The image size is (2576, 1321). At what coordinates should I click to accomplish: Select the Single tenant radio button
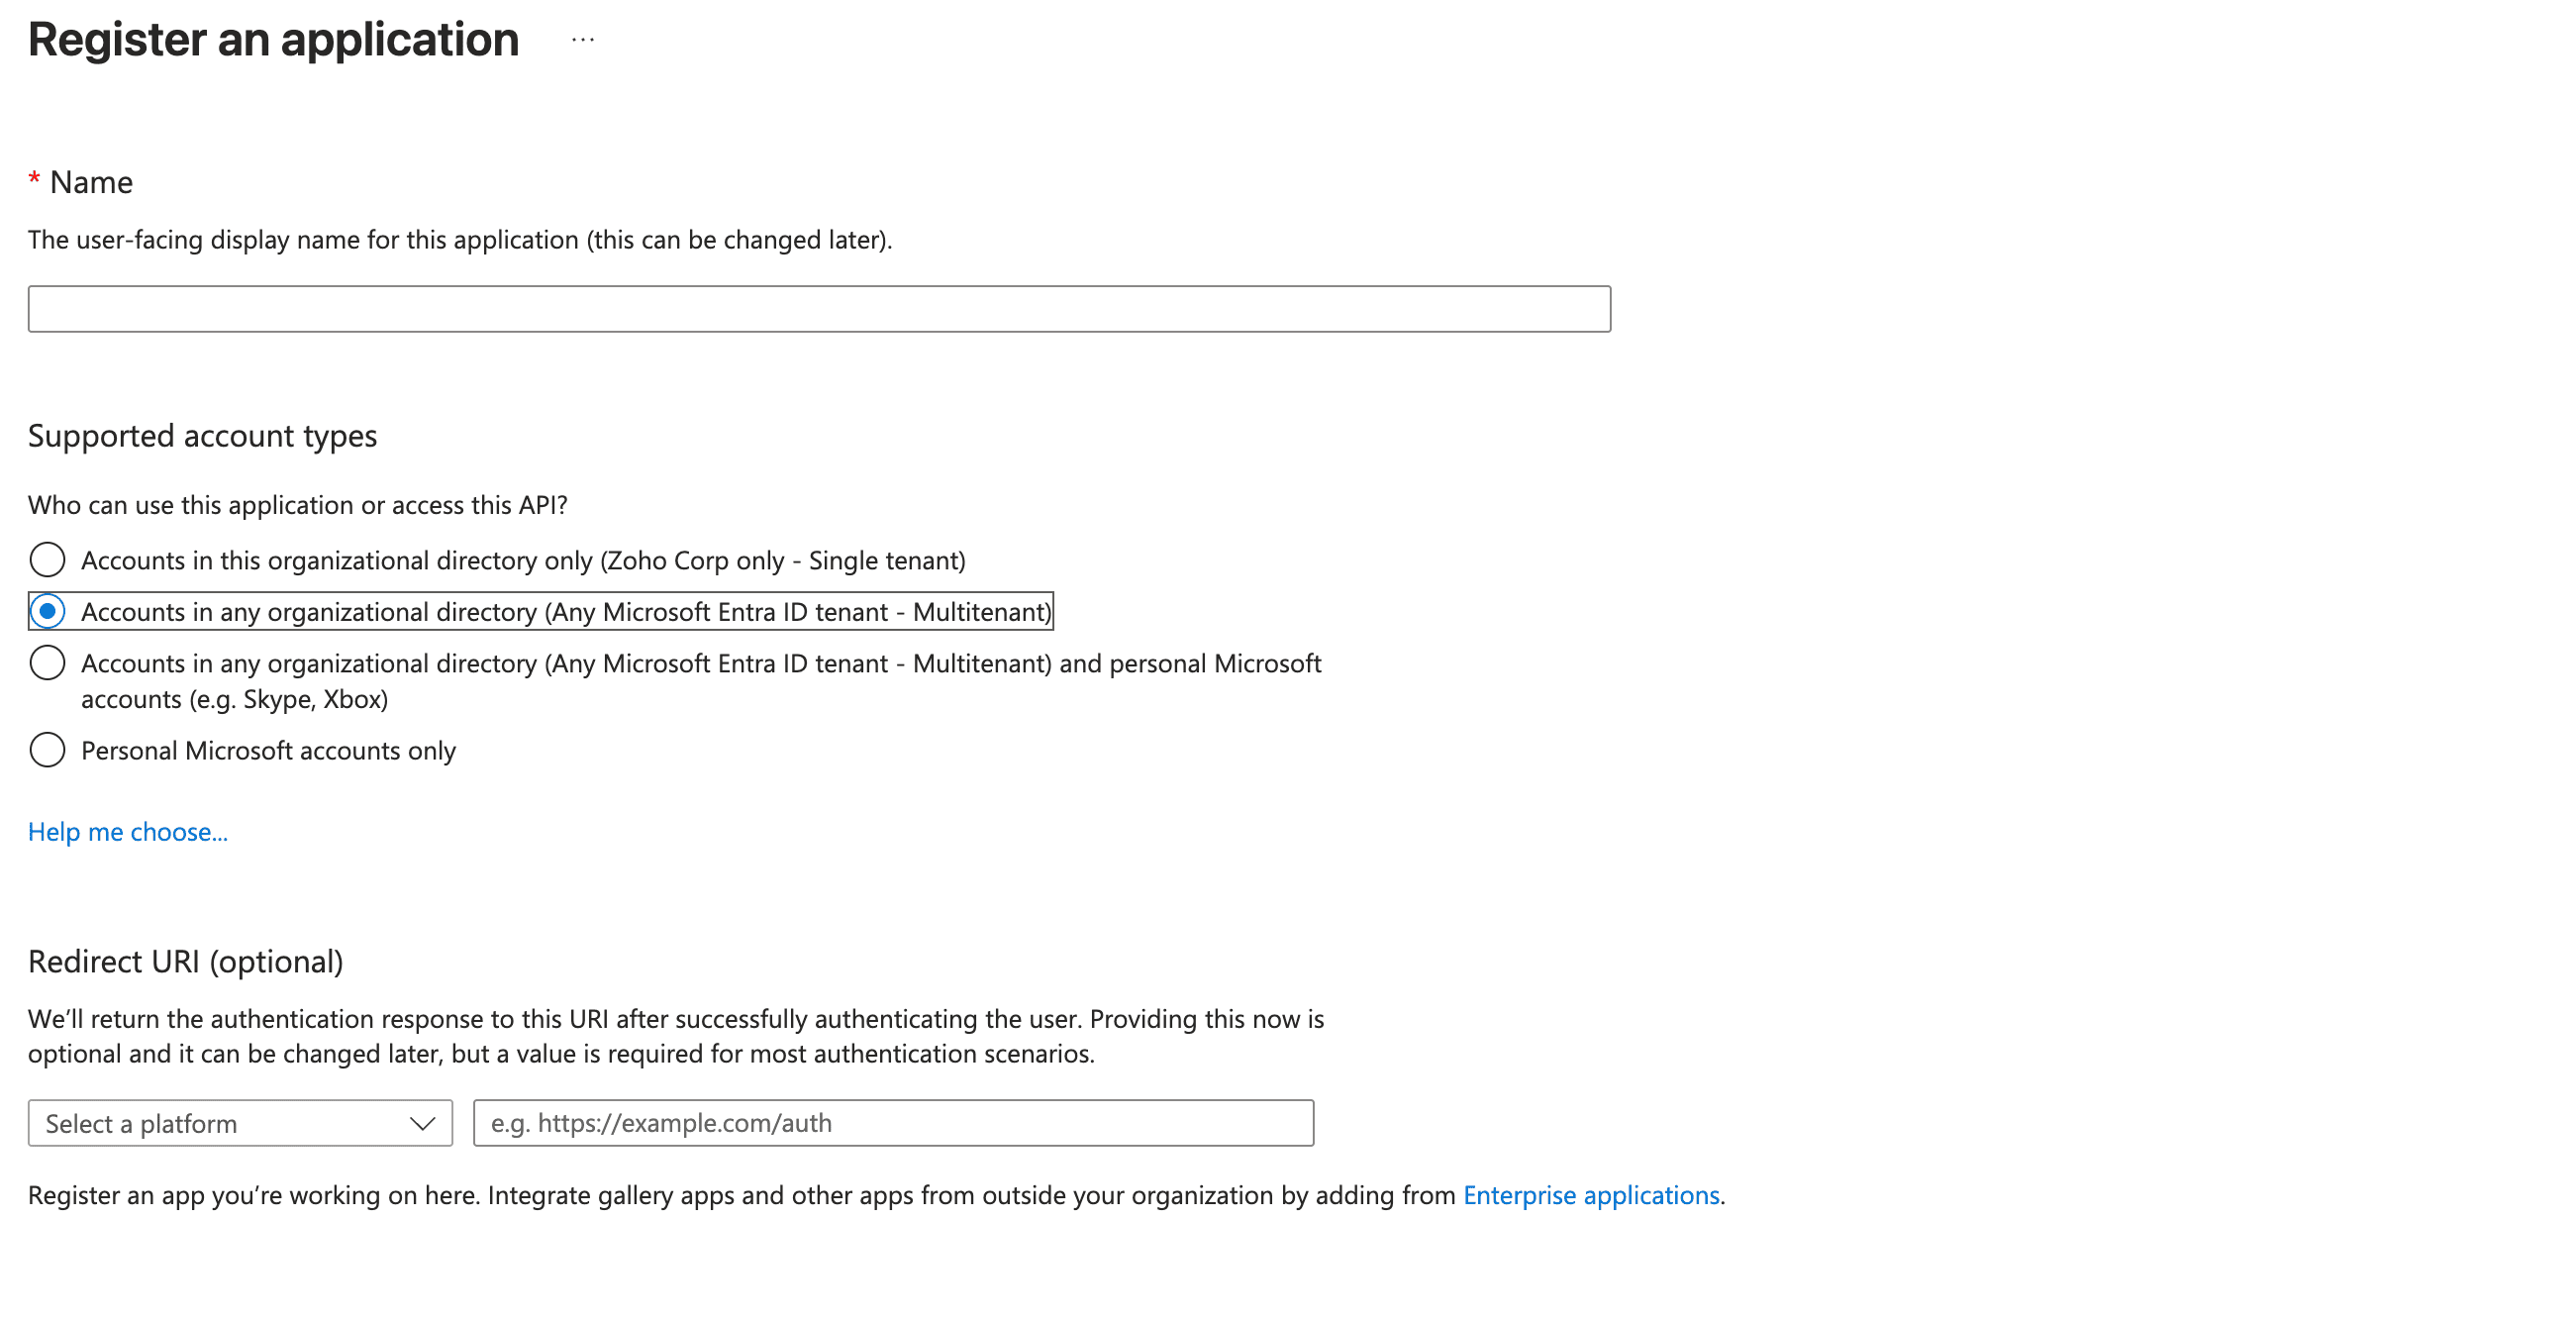click(47, 560)
